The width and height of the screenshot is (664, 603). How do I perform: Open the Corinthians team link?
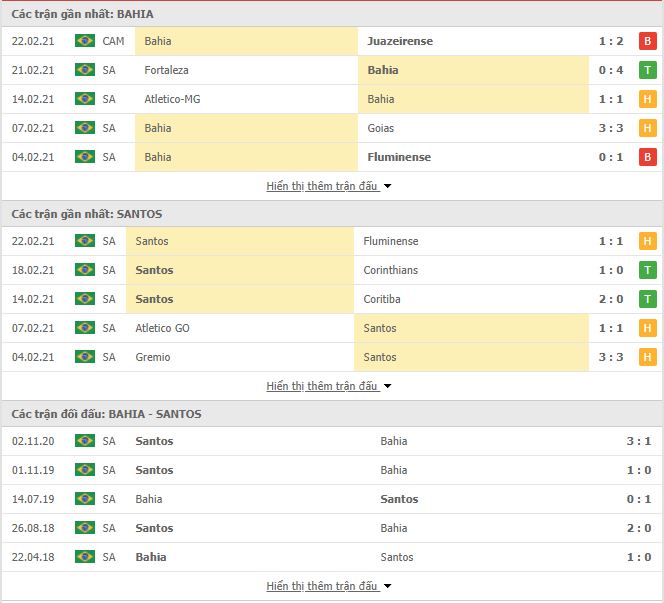coord(390,270)
